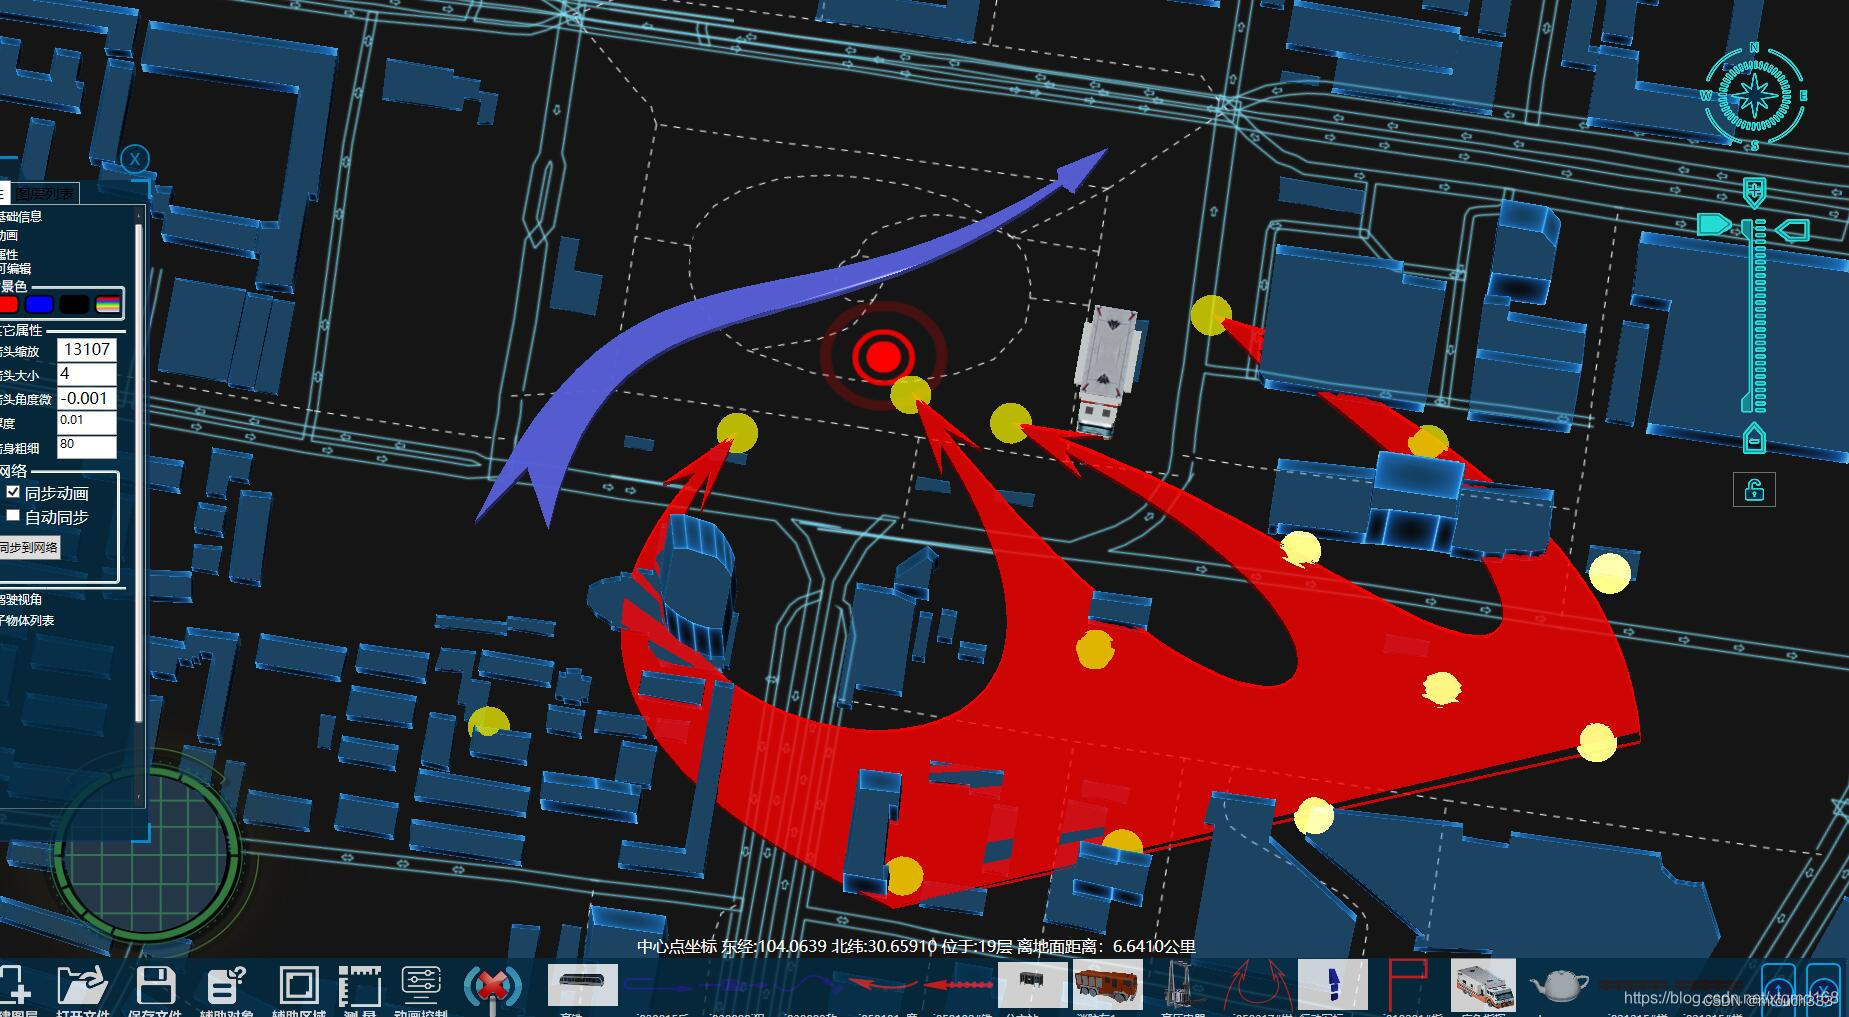Edit the arrow size field showing 4
Viewport: 1849px width, 1017px height.
pos(87,374)
